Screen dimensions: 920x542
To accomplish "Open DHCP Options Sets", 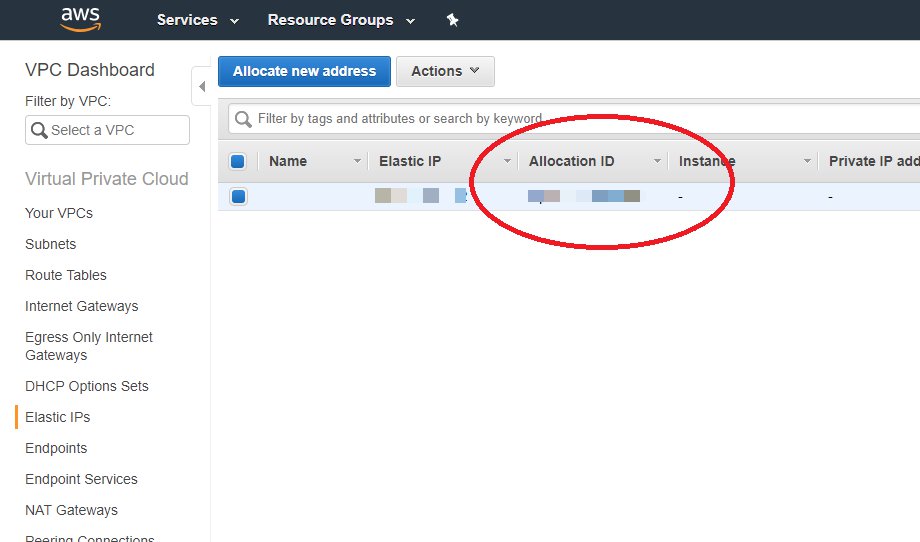I will 87,386.
